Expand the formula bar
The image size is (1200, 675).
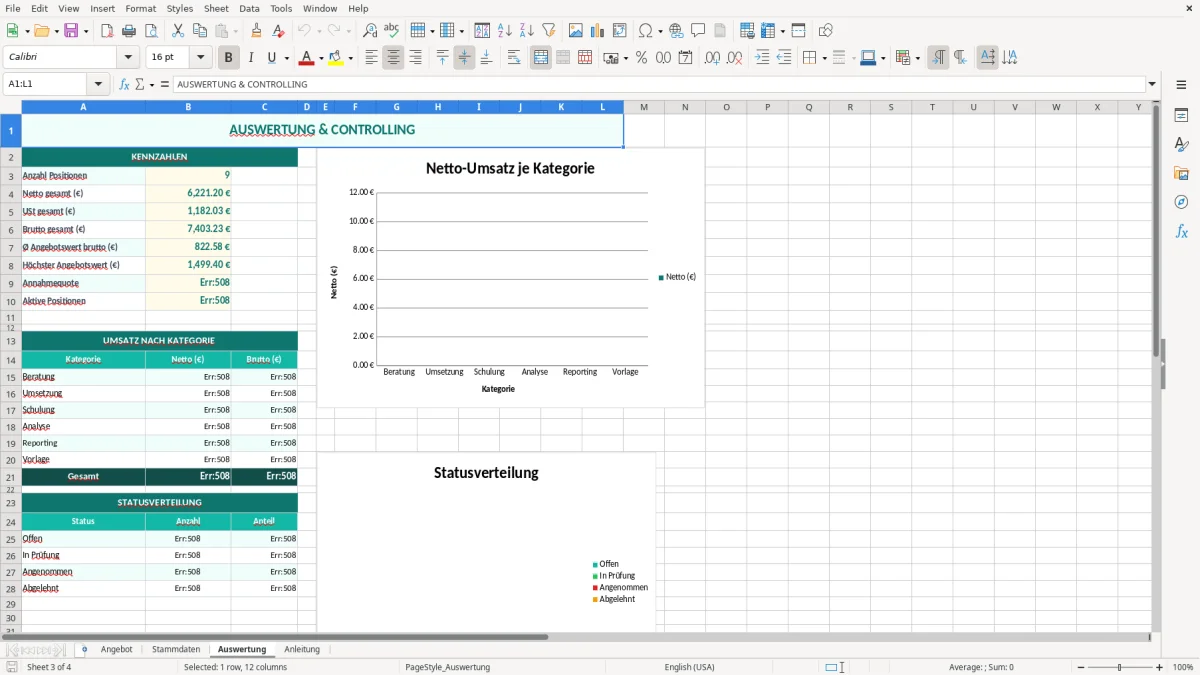point(1152,84)
